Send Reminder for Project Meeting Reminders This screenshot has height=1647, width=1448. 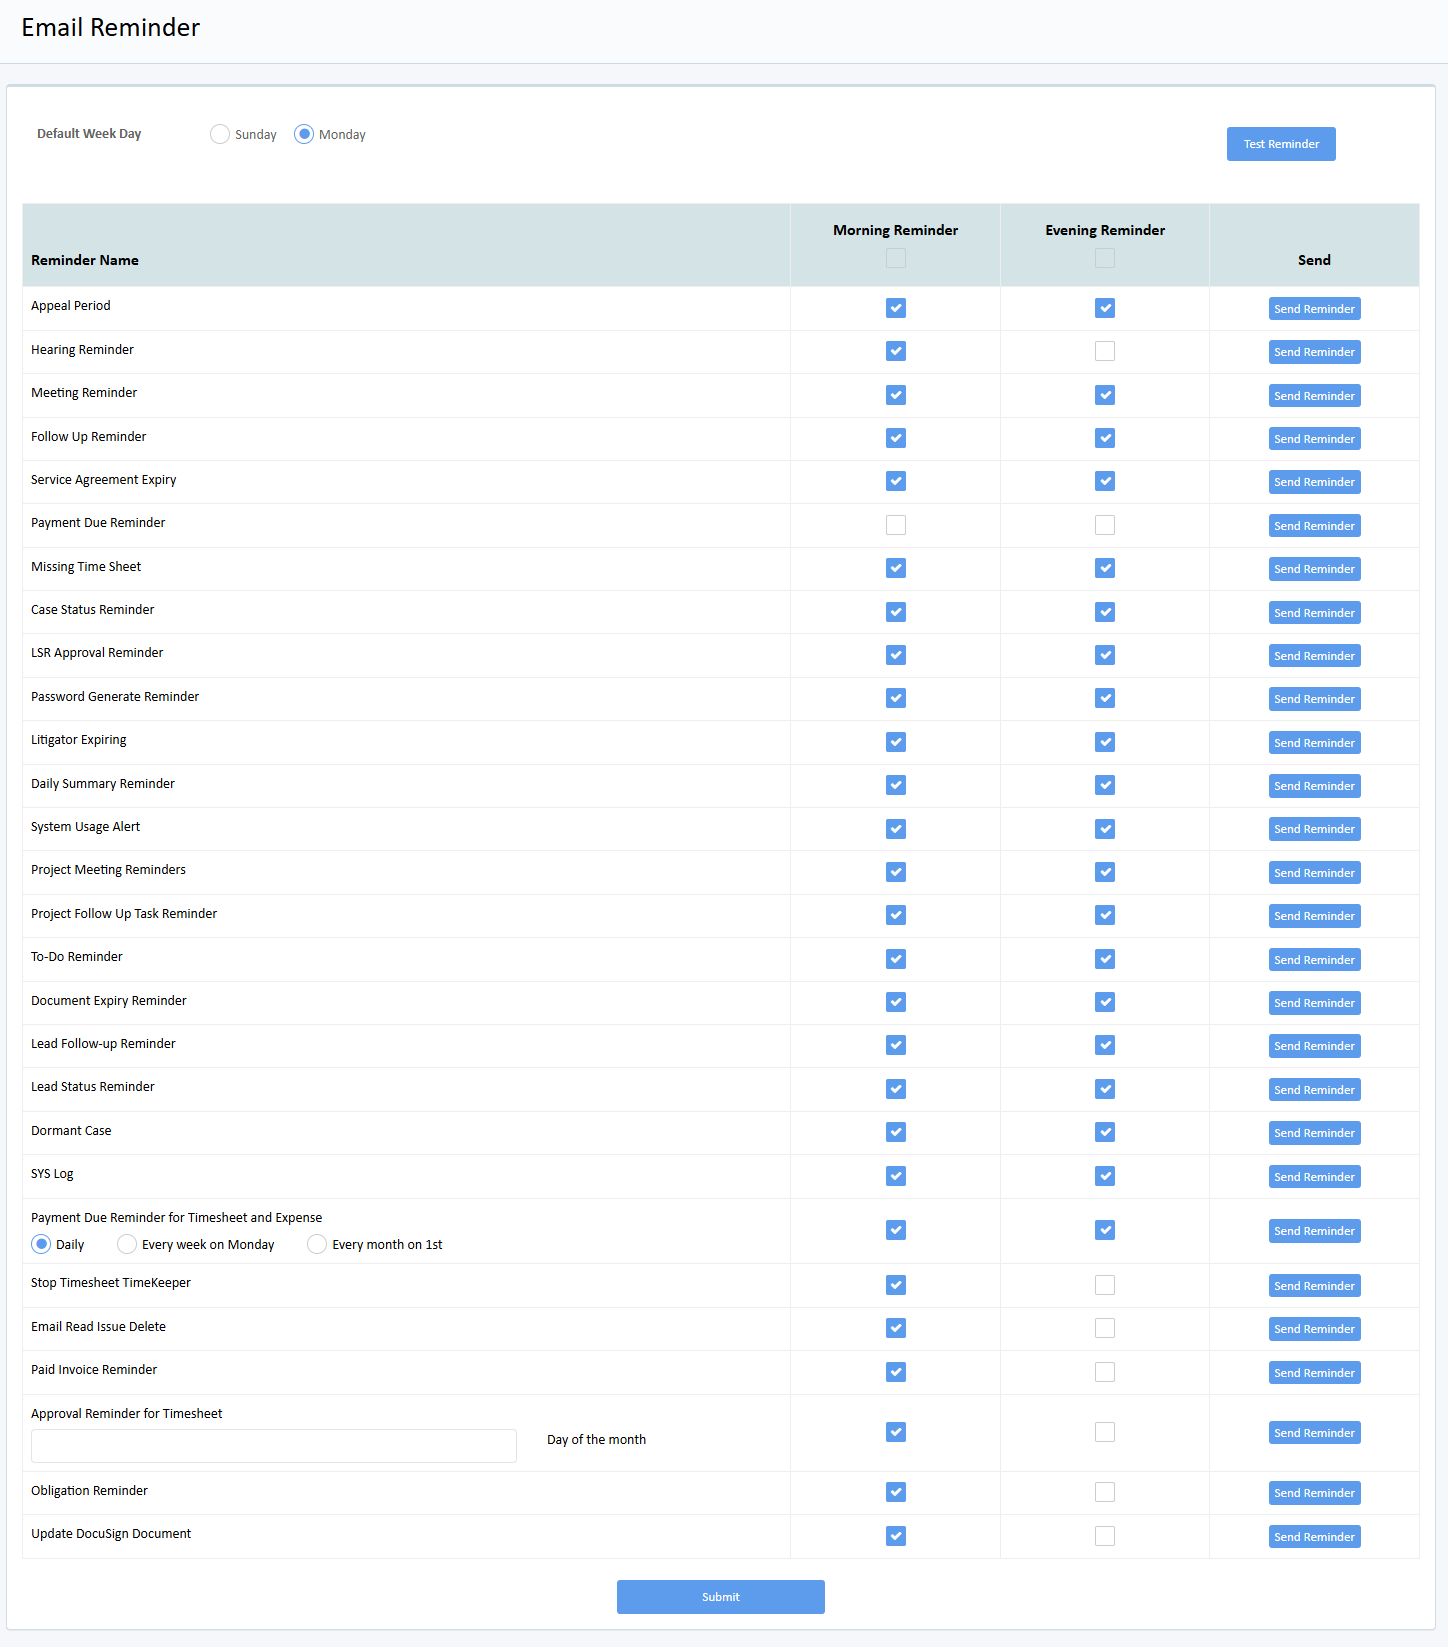[1314, 873]
